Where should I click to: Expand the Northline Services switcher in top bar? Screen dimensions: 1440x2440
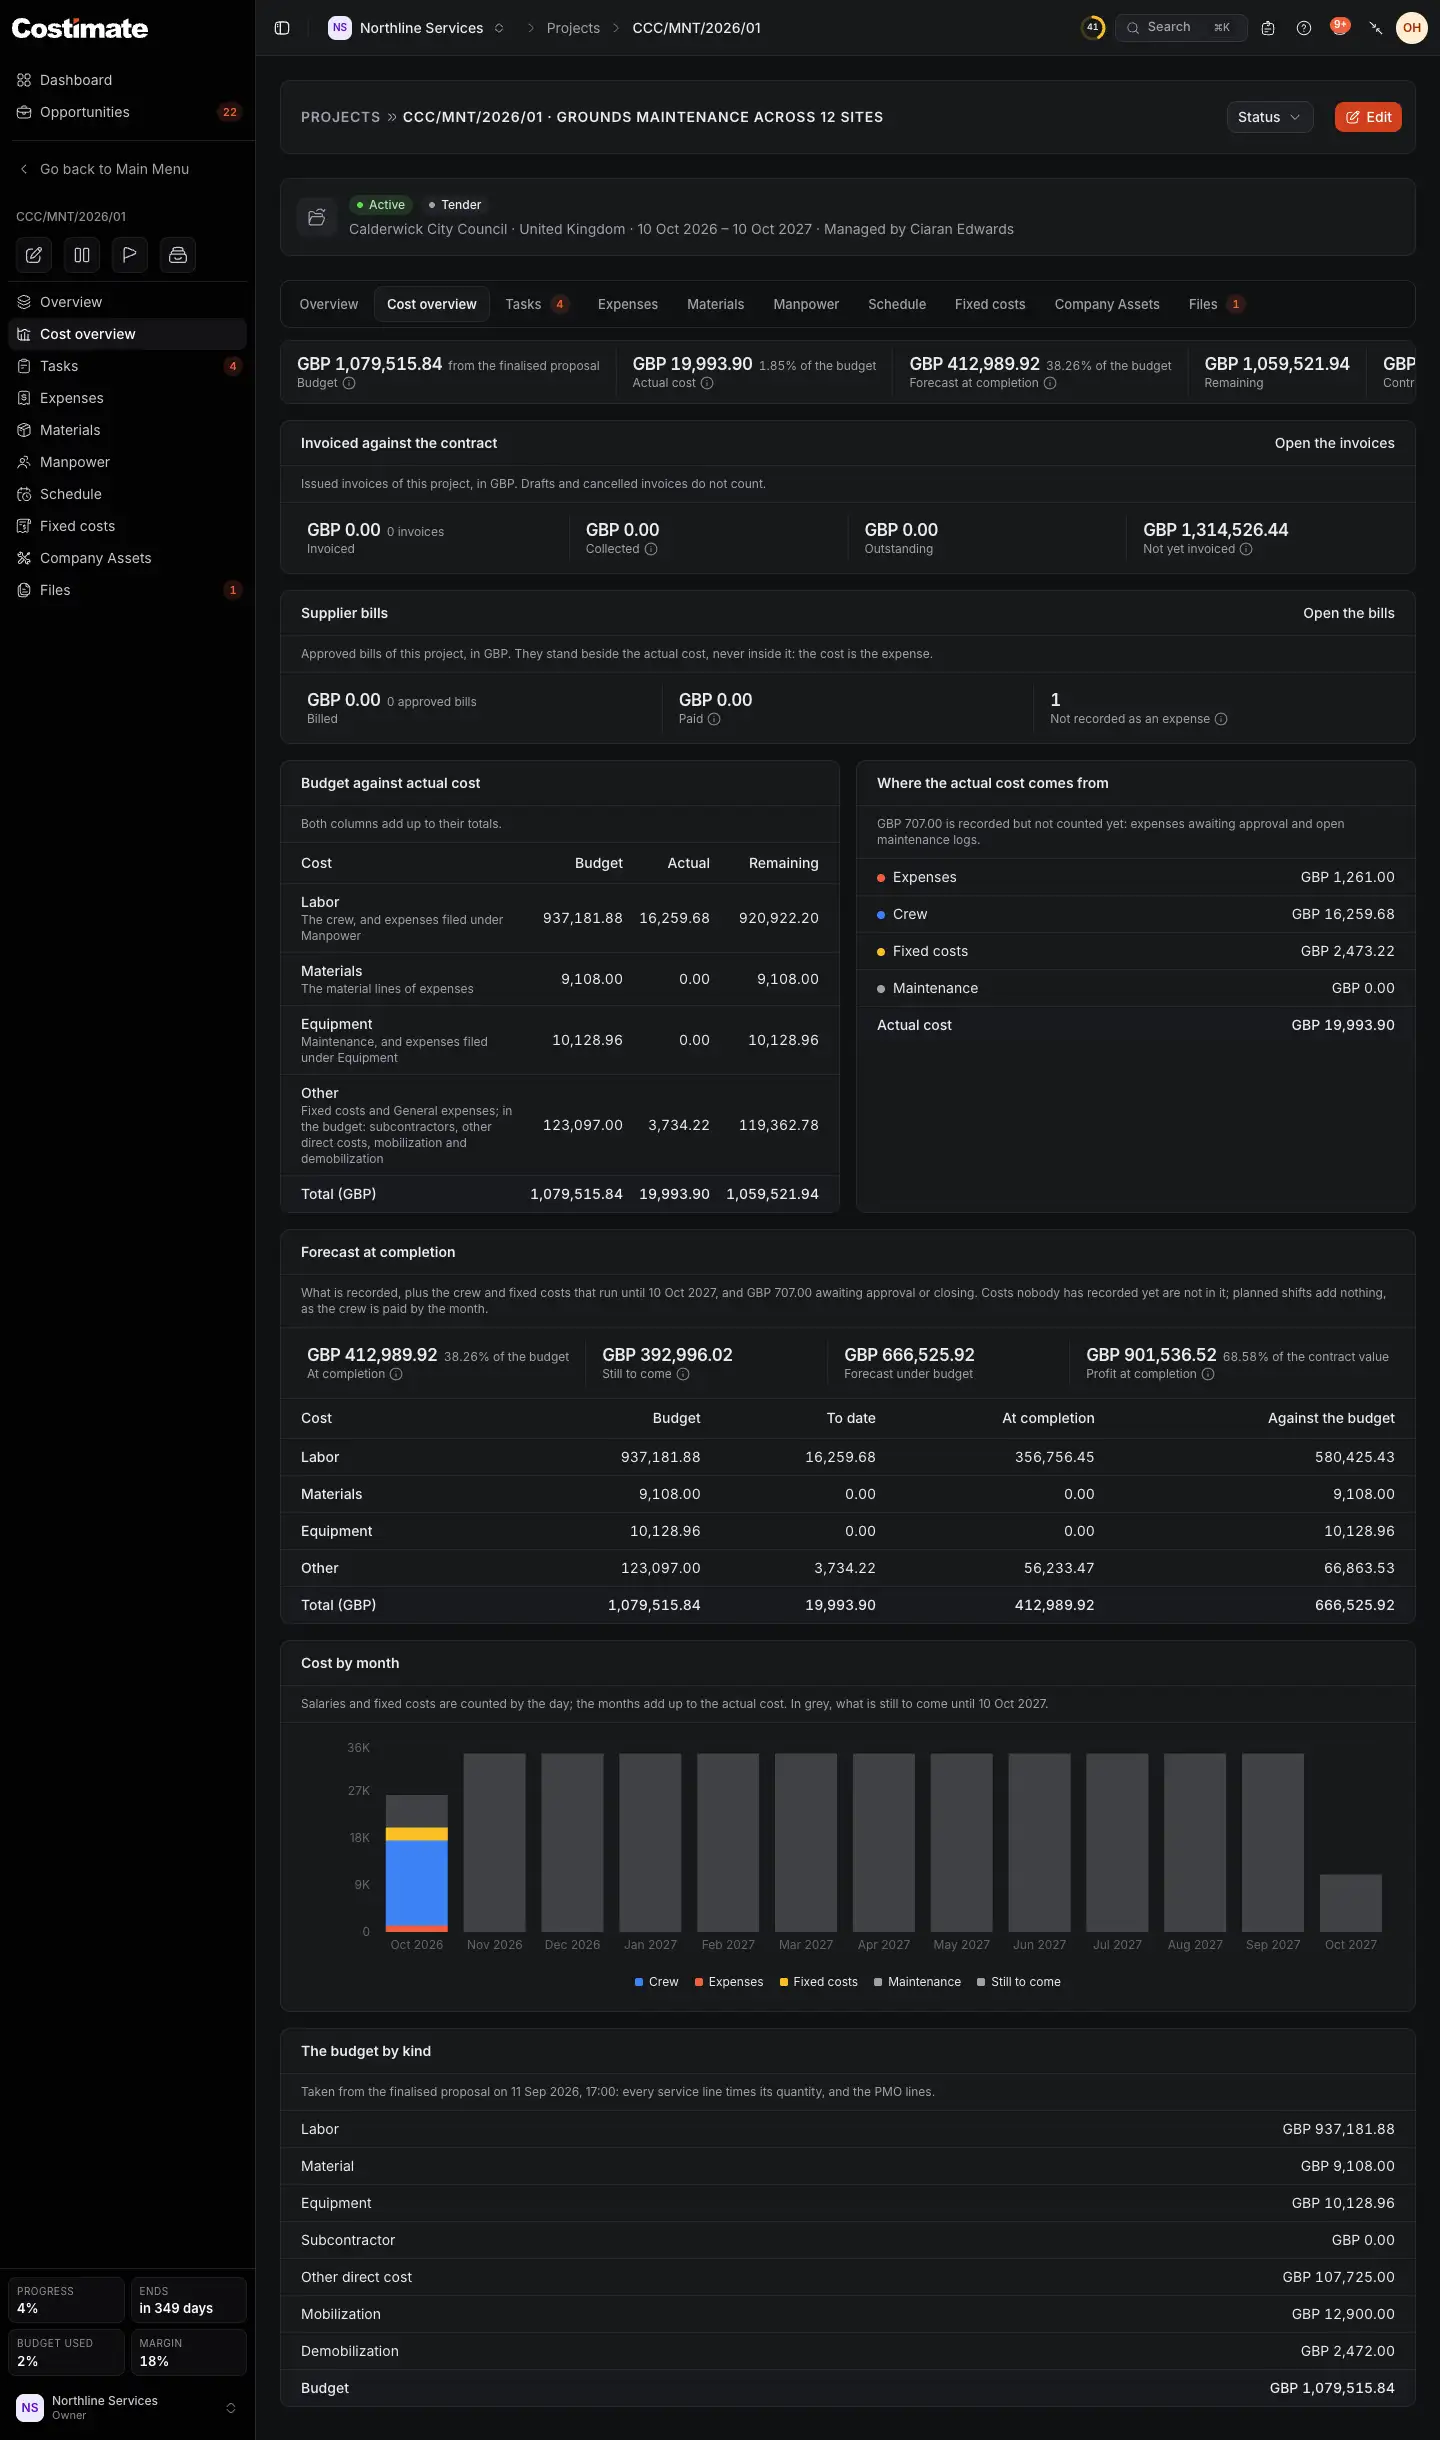tap(417, 28)
